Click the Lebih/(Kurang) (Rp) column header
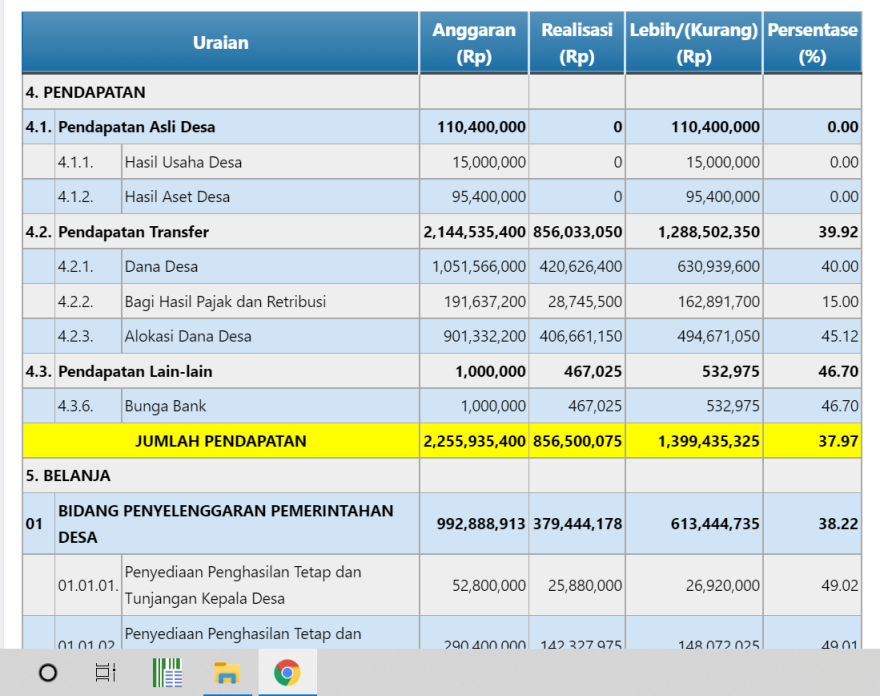Viewport: 880px width, 696px height. pos(693,43)
